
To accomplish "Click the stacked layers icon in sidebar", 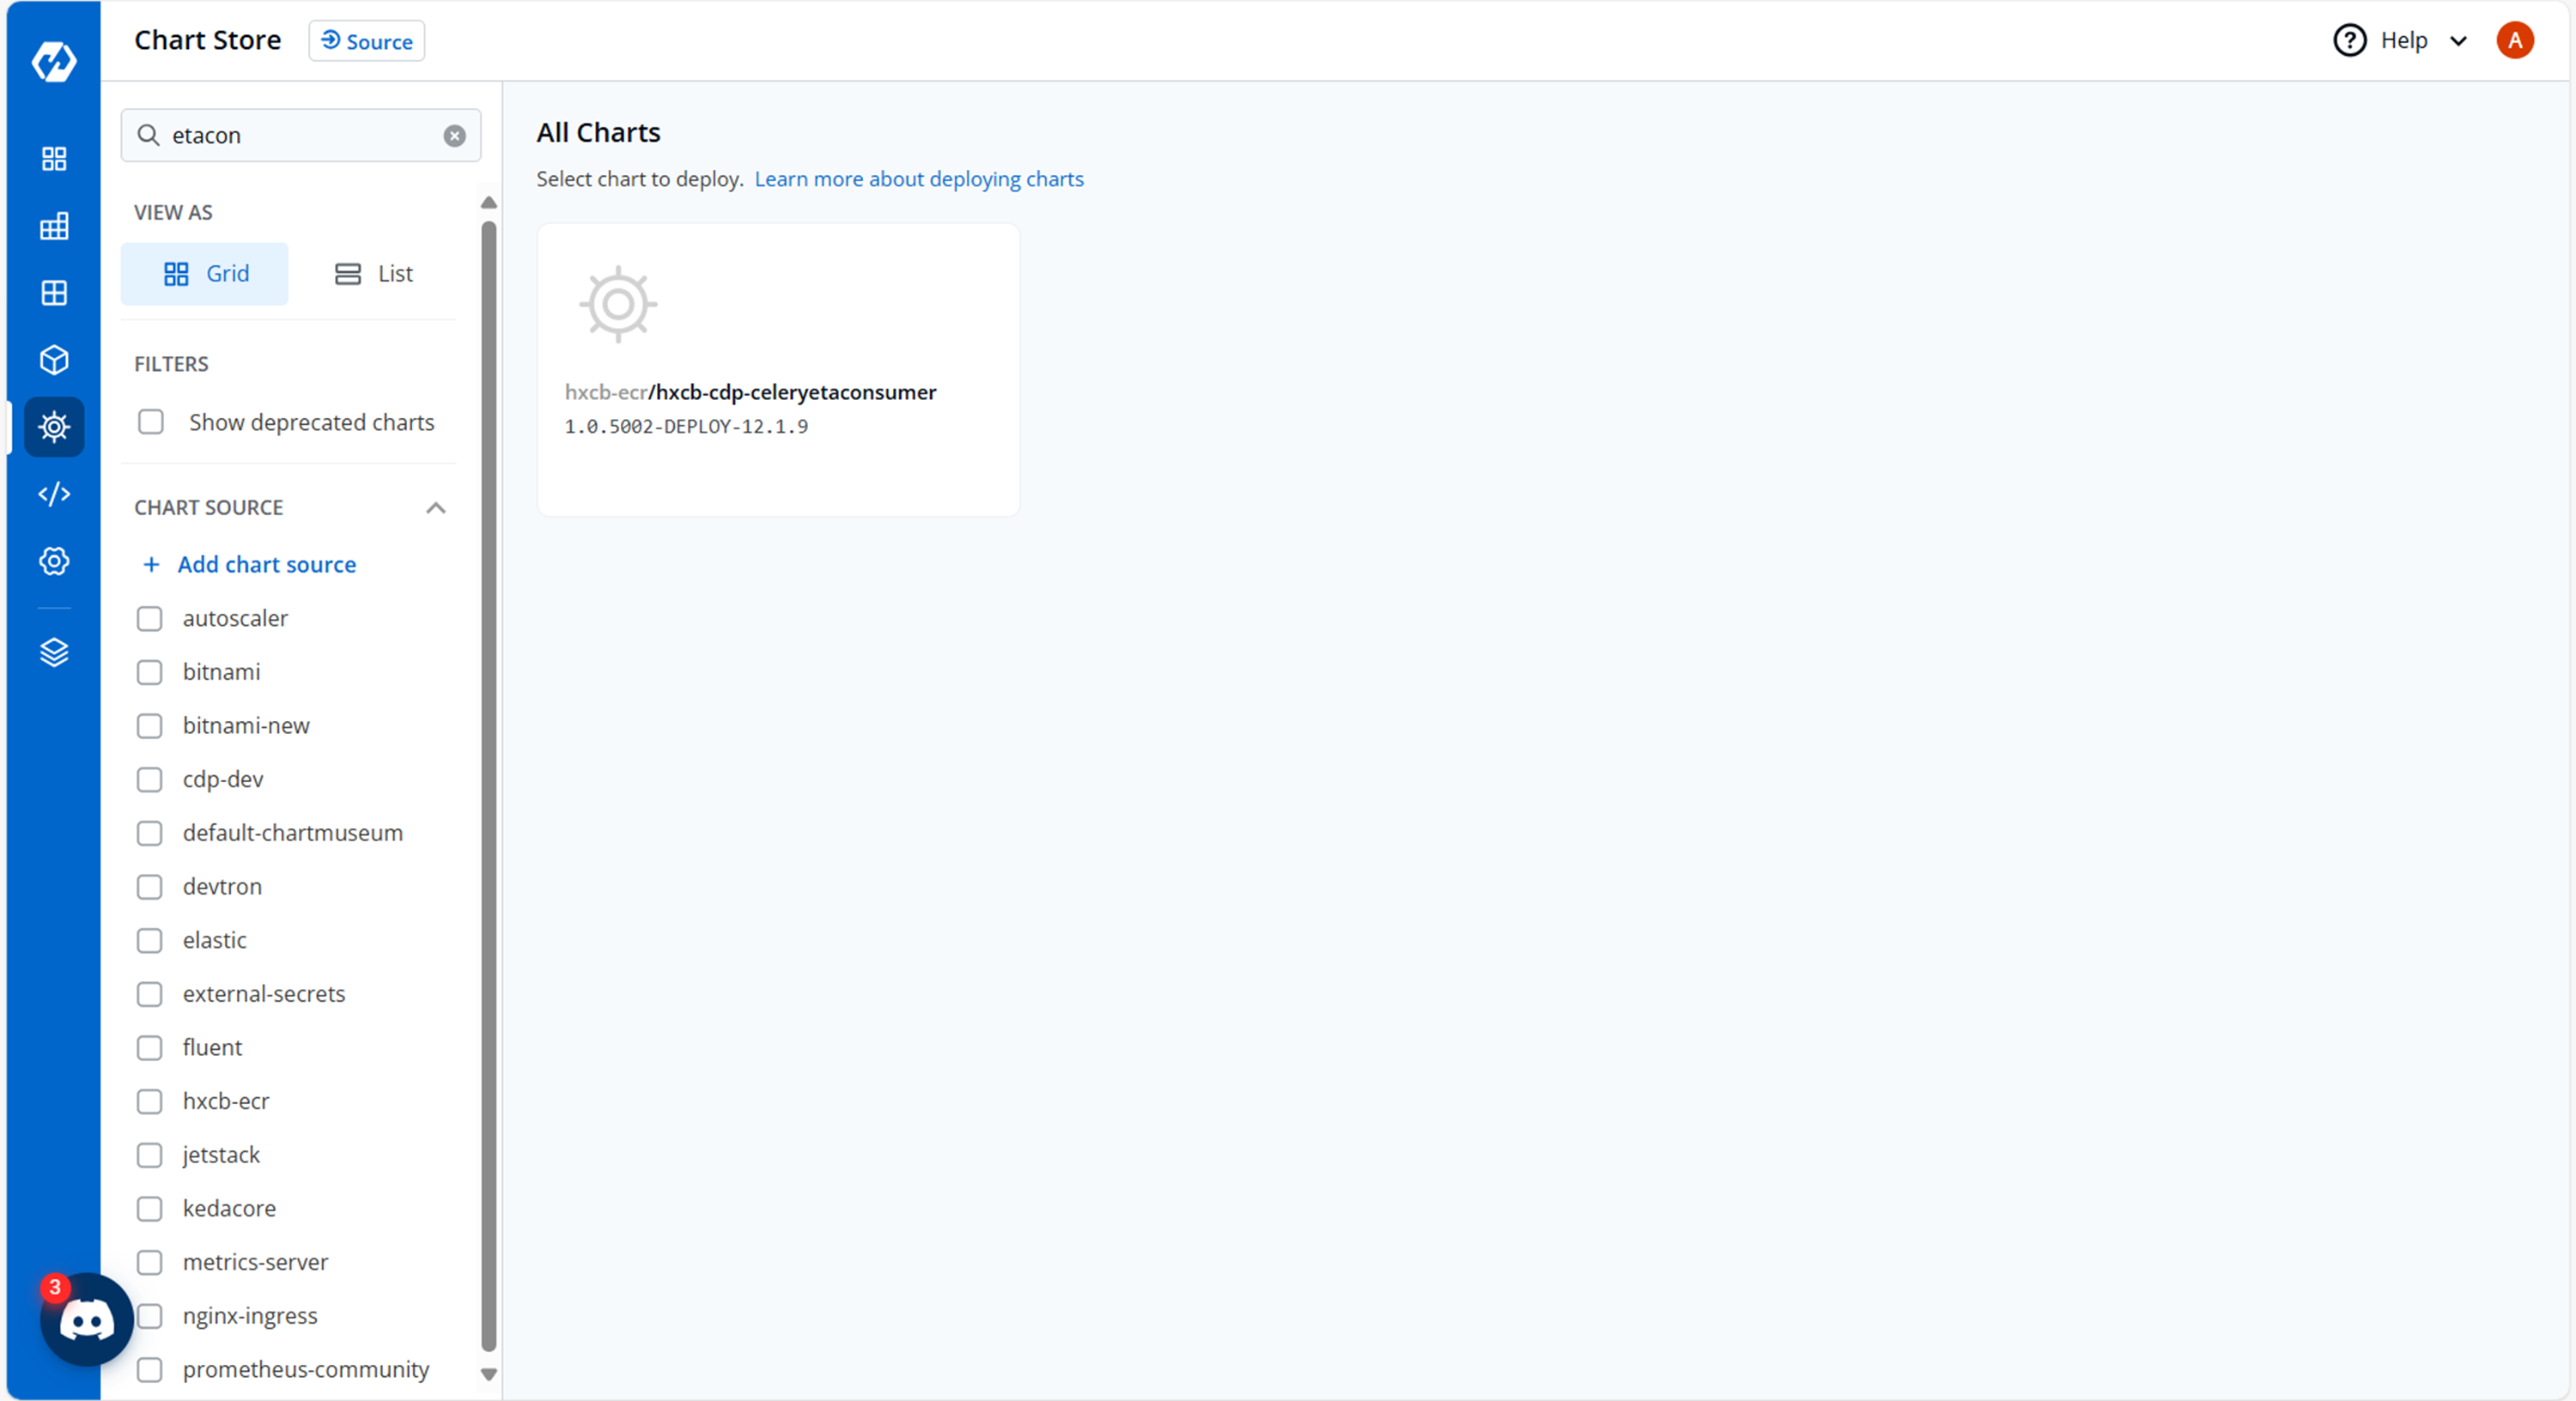I will coord(54,652).
